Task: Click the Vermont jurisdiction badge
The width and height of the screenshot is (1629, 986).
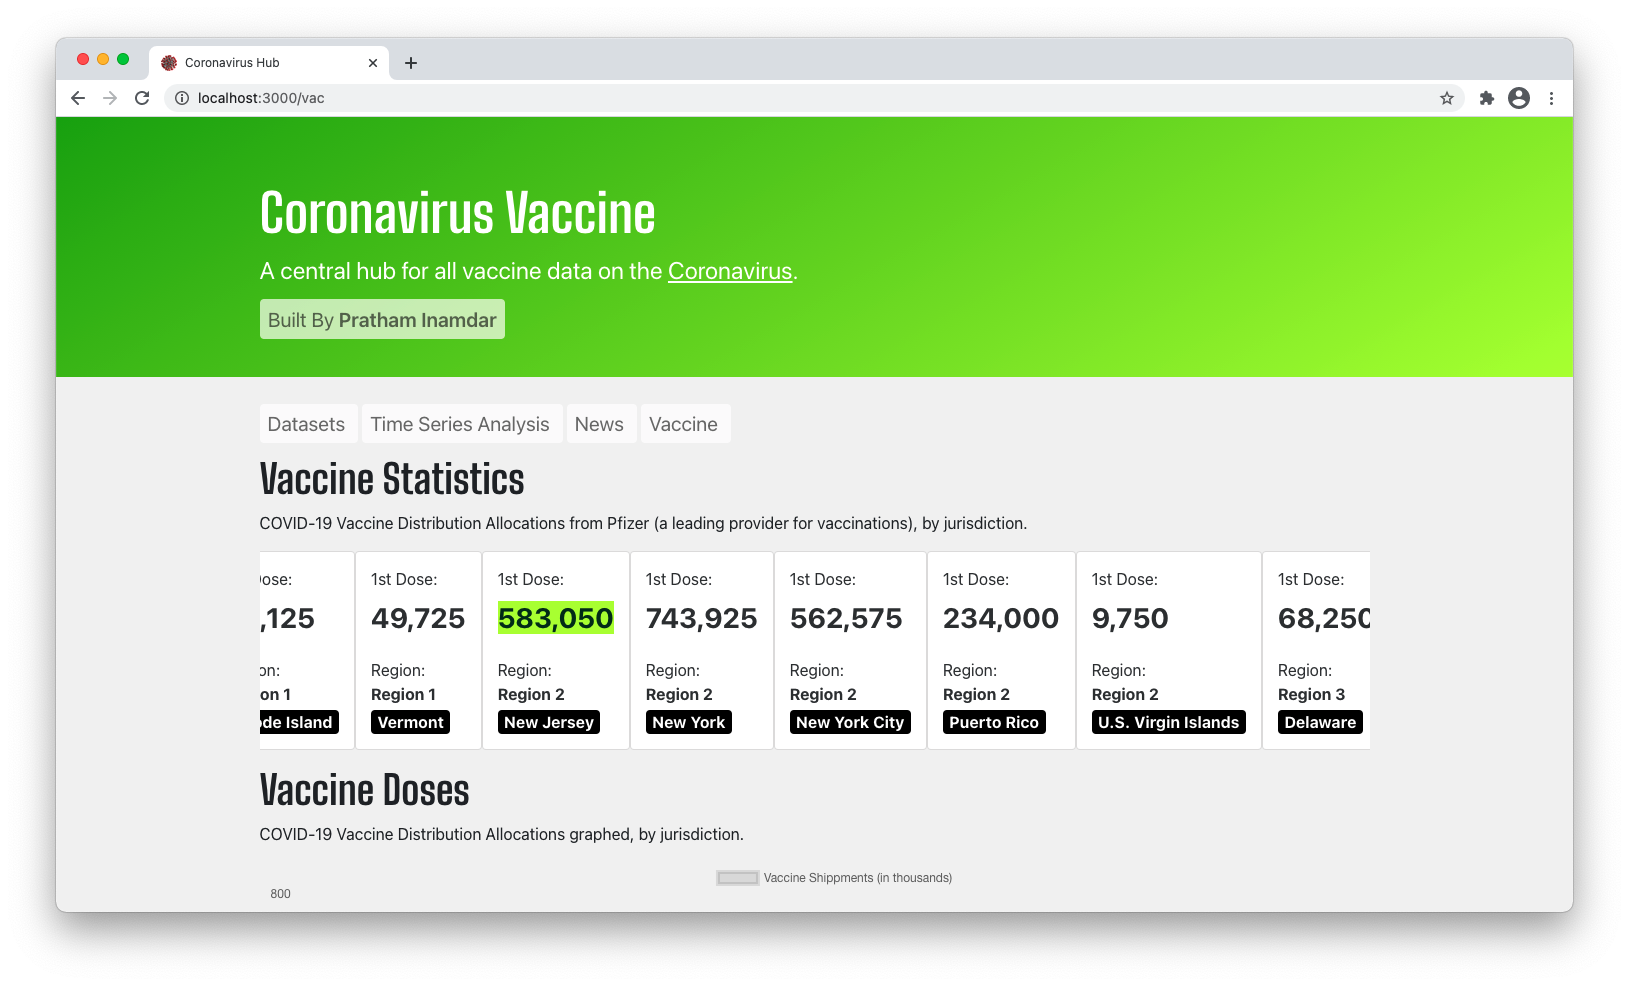Action: click(410, 722)
